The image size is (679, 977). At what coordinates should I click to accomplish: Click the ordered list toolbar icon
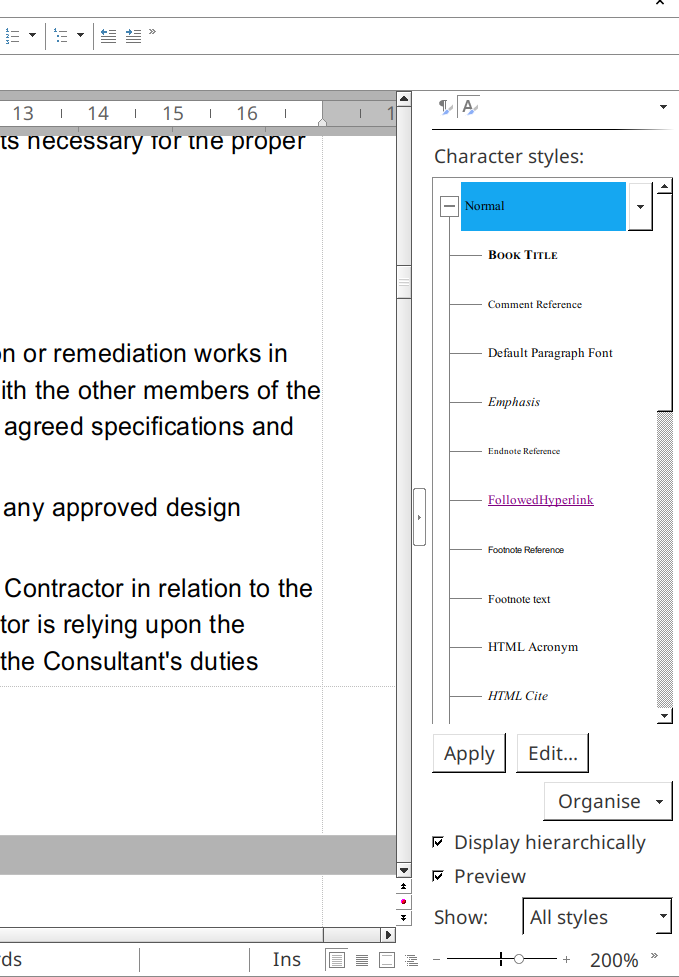click(x=12, y=36)
